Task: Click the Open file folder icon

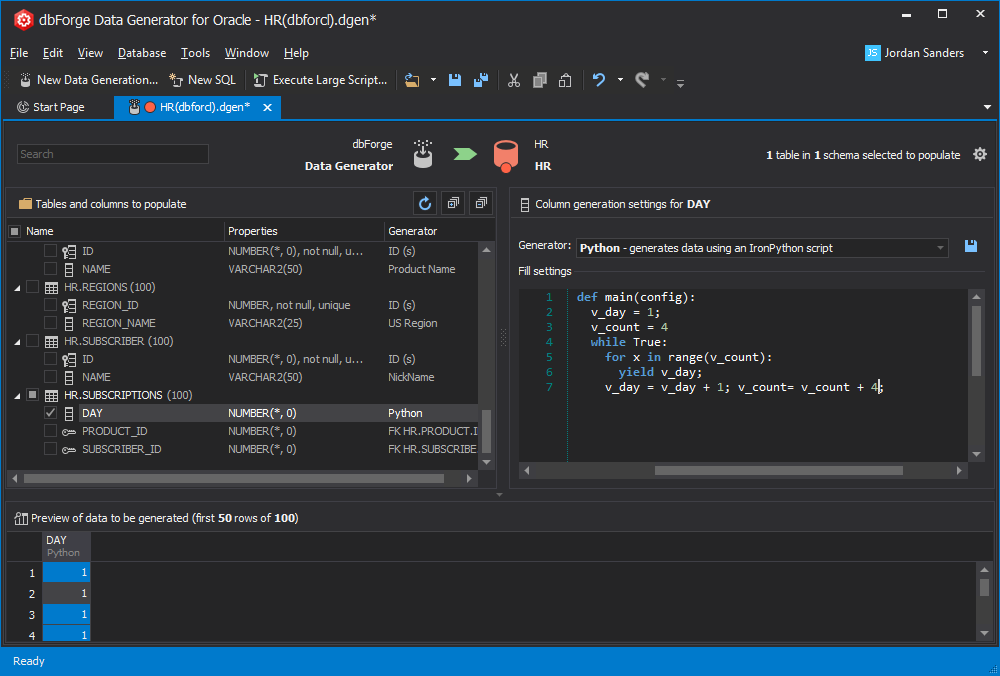Action: (412, 80)
